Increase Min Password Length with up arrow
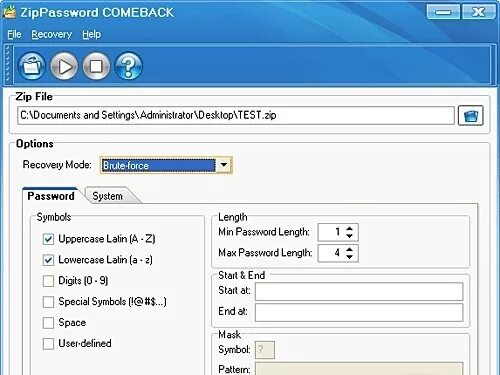 click(x=349, y=229)
